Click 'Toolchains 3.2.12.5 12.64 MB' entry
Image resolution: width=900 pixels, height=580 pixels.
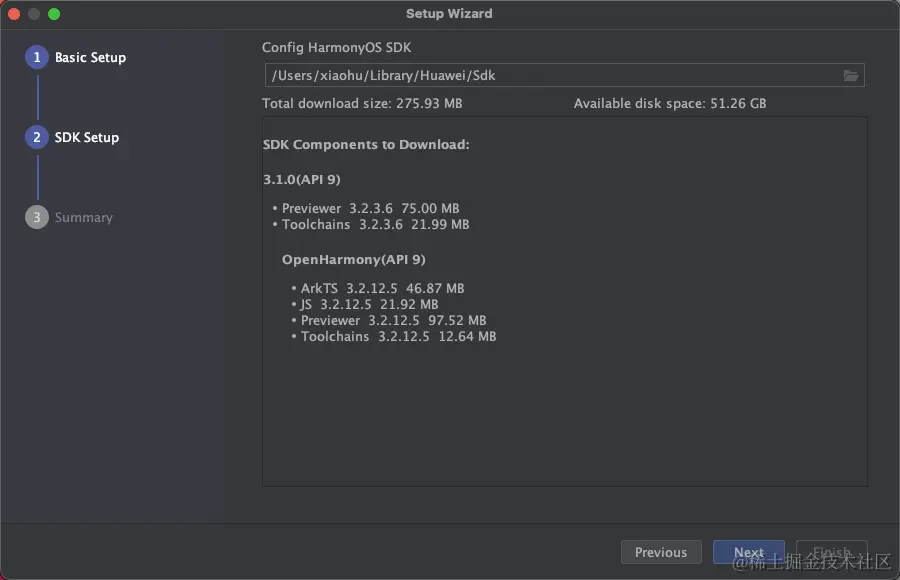(x=398, y=337)
